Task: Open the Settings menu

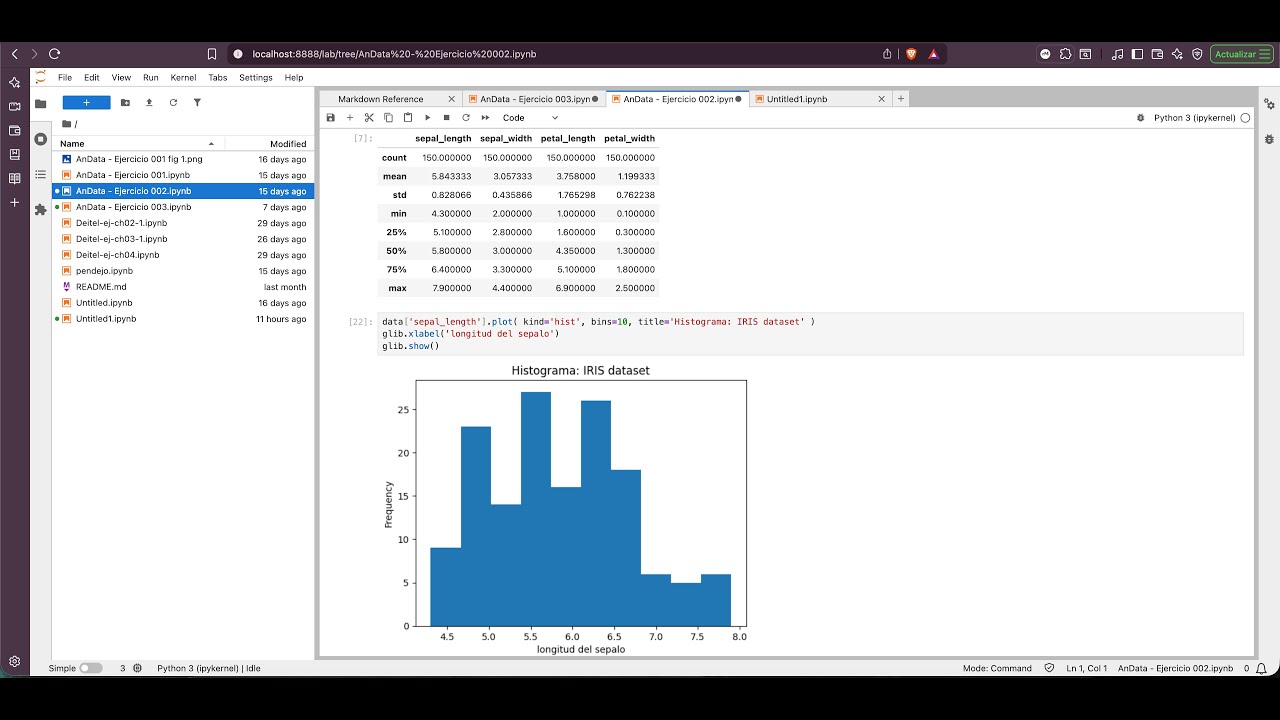Action: [256, 77]
